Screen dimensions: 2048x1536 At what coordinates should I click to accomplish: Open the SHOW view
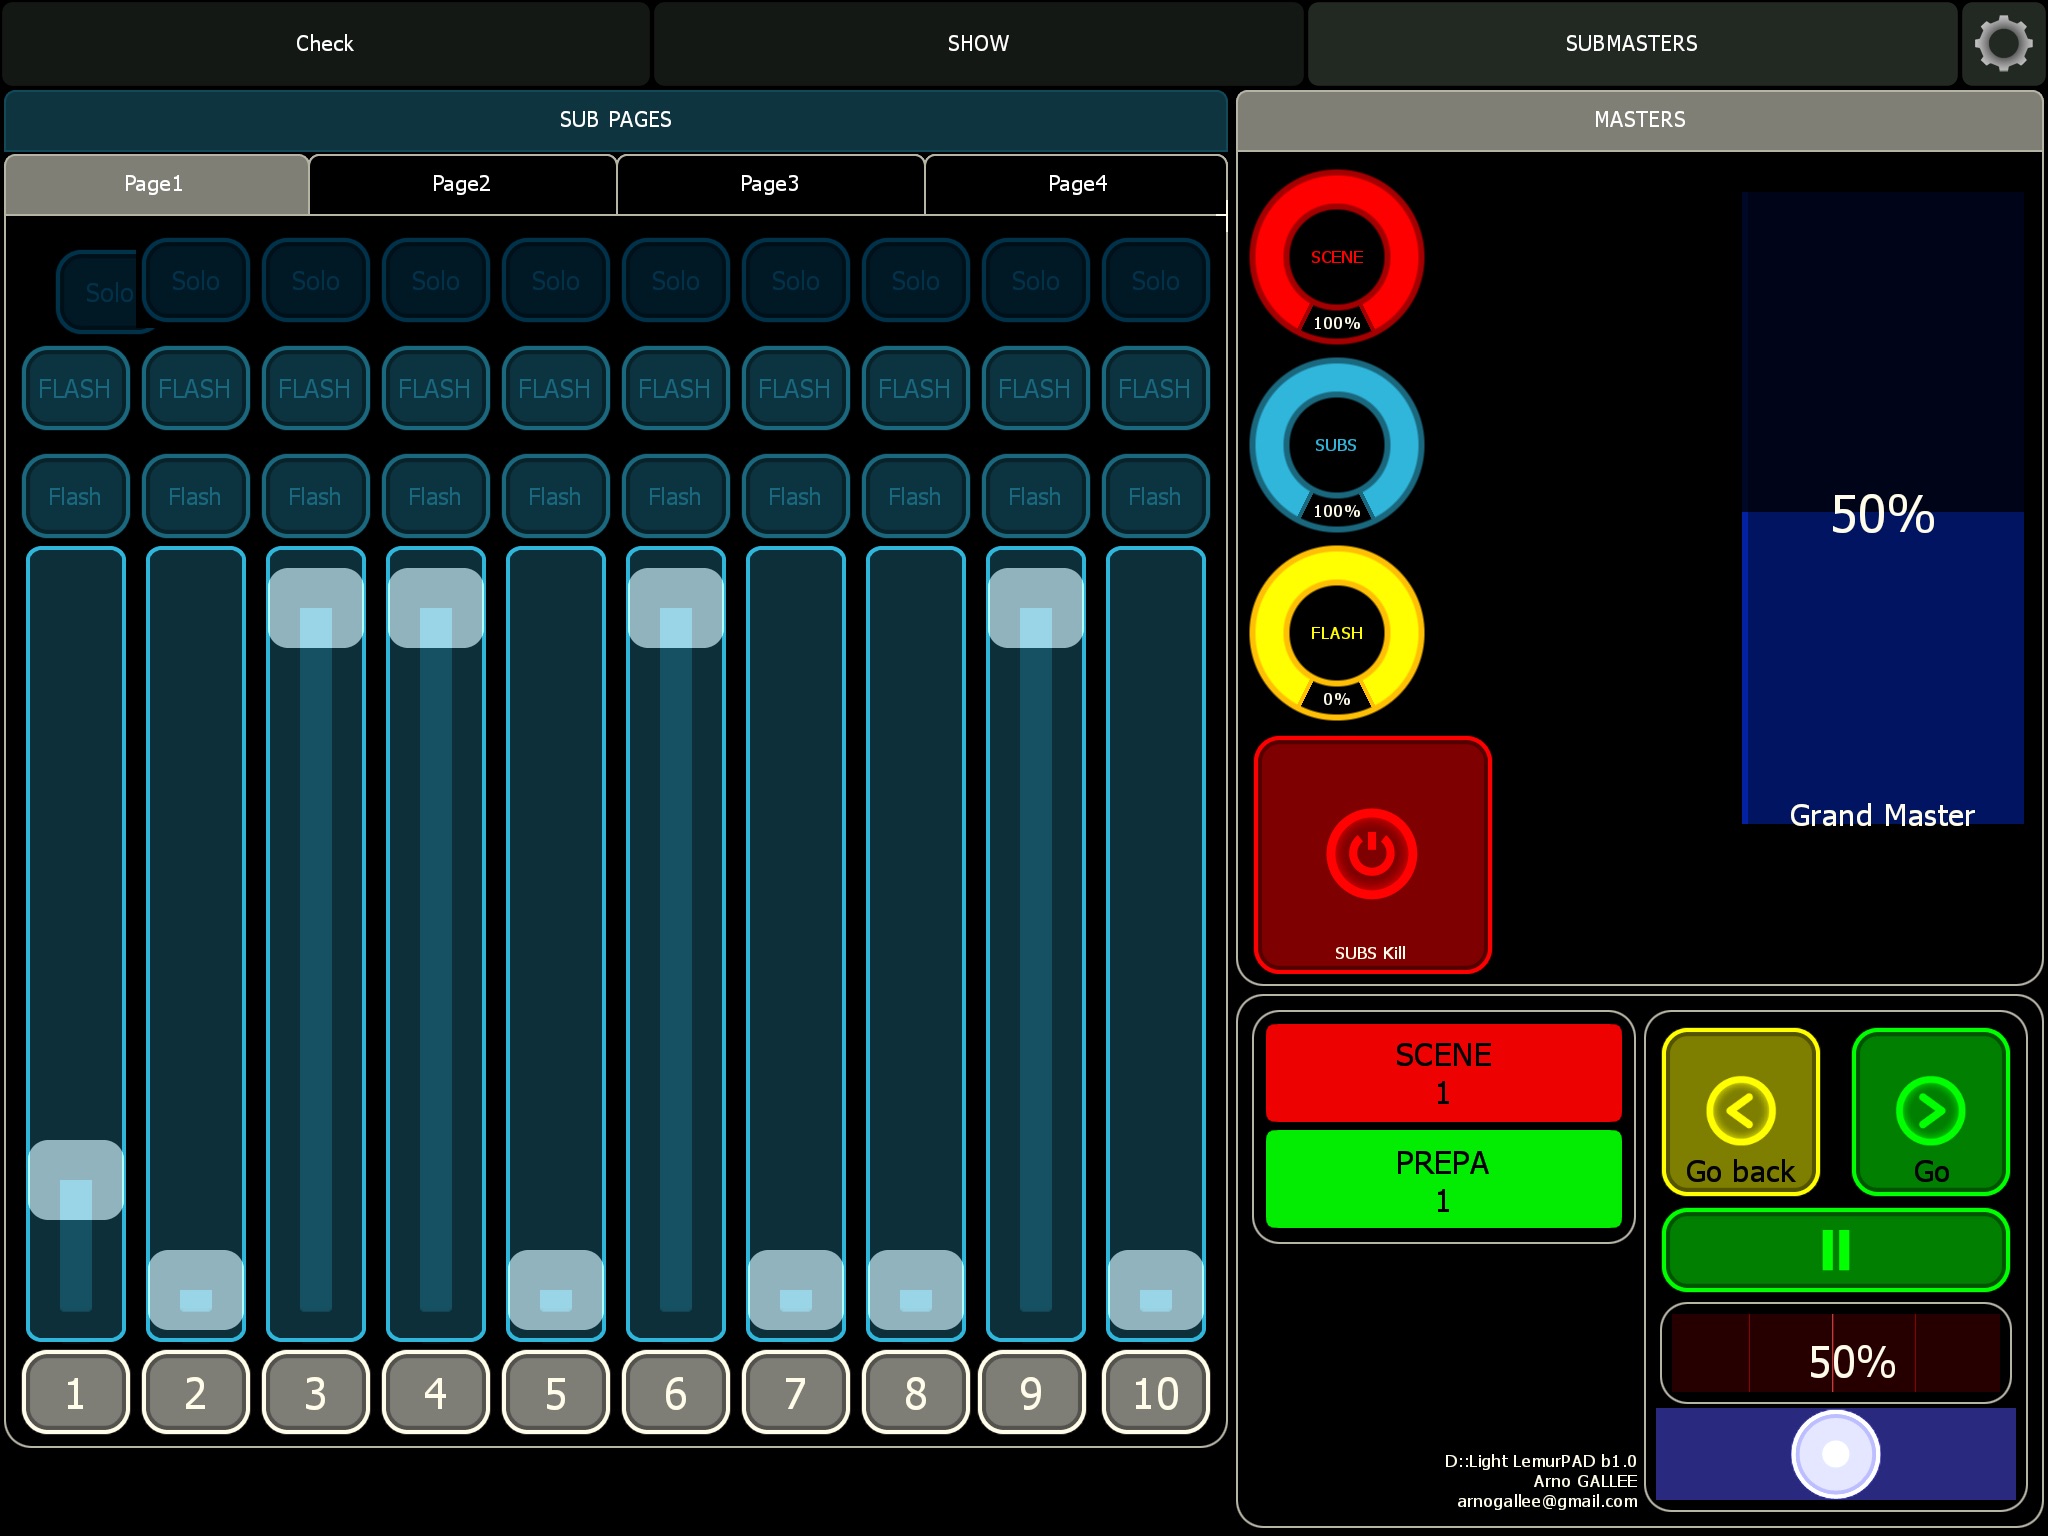978,43
